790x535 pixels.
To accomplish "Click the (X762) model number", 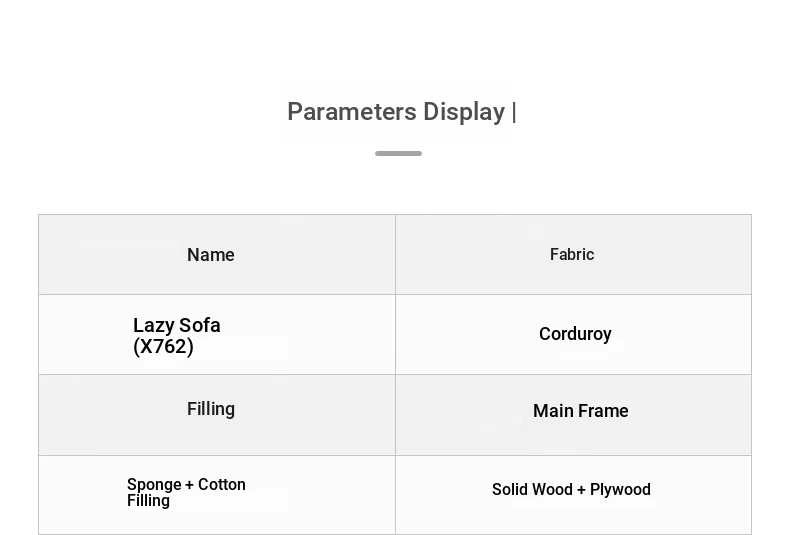I will [163, 347].
